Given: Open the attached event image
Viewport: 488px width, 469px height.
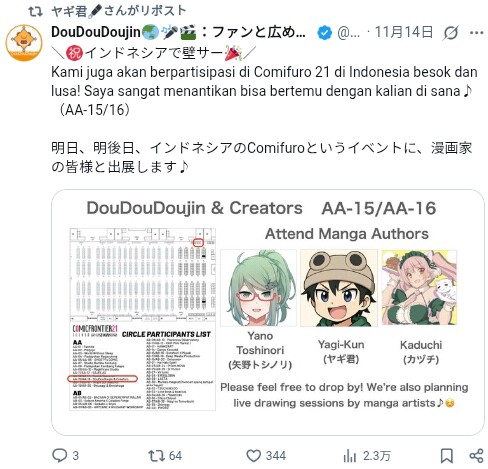Looking at the screenshot, I should (268, 312).
